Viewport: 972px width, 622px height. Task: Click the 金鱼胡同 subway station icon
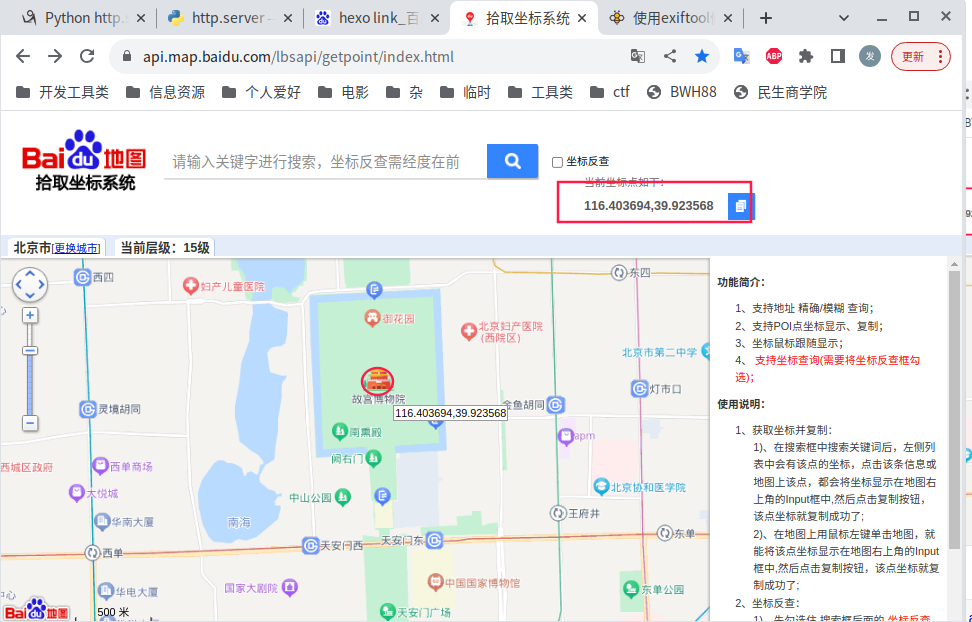click(x=555, y=405)
